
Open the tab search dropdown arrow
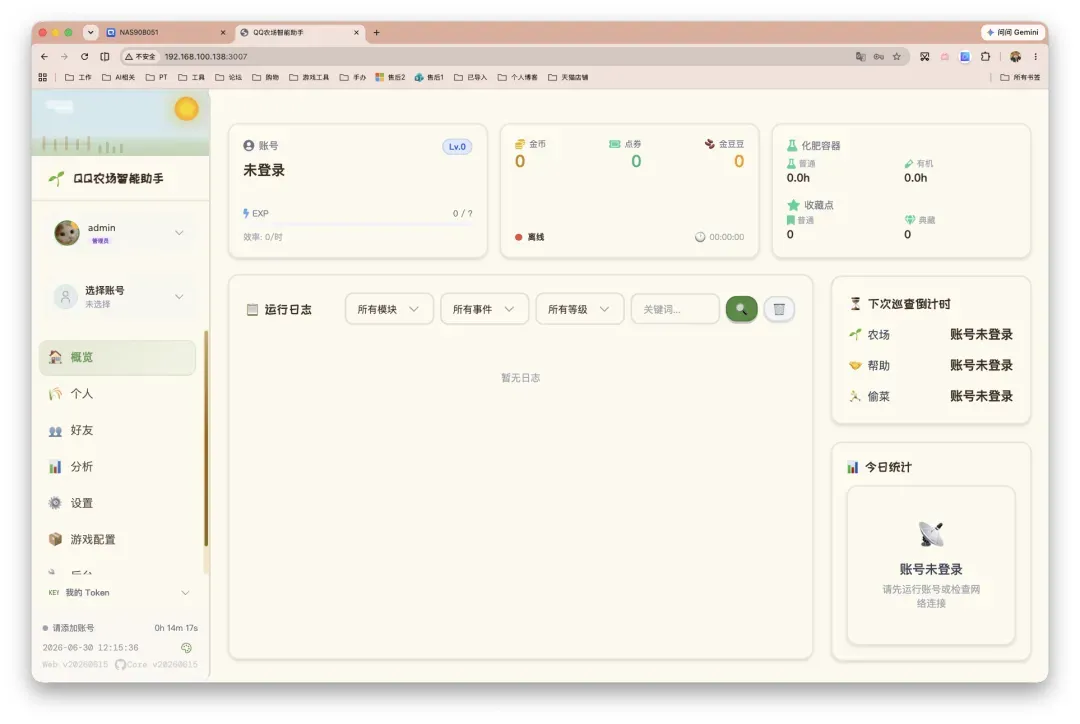(90, 32)
